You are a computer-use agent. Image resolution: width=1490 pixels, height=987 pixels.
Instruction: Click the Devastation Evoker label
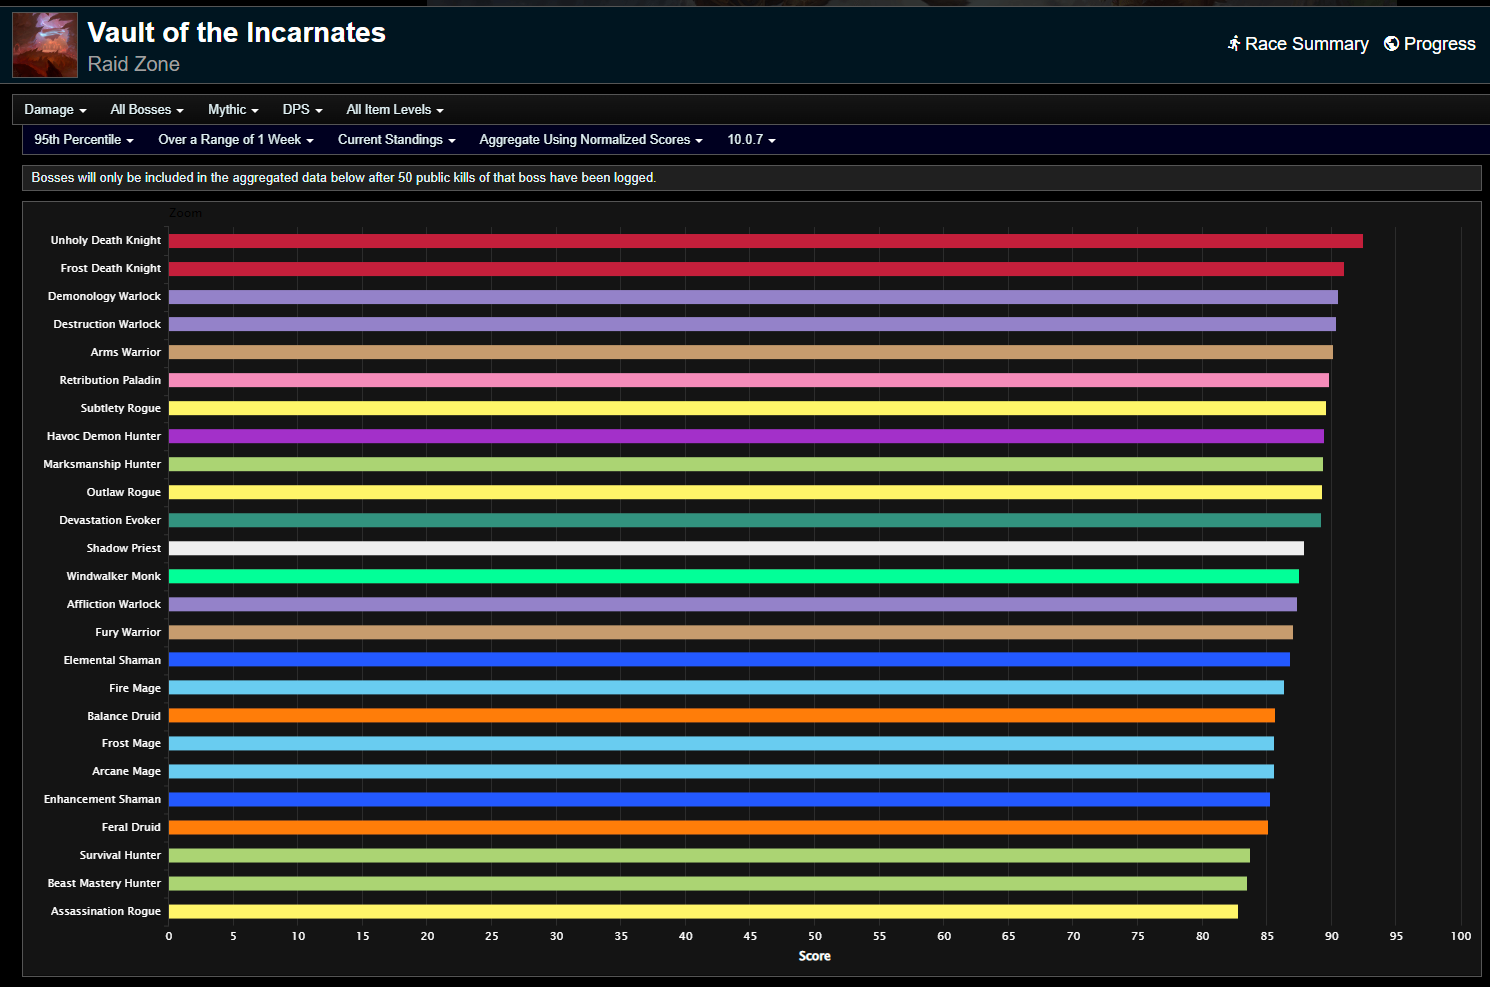pyautogui.click(x=110, y=521)
